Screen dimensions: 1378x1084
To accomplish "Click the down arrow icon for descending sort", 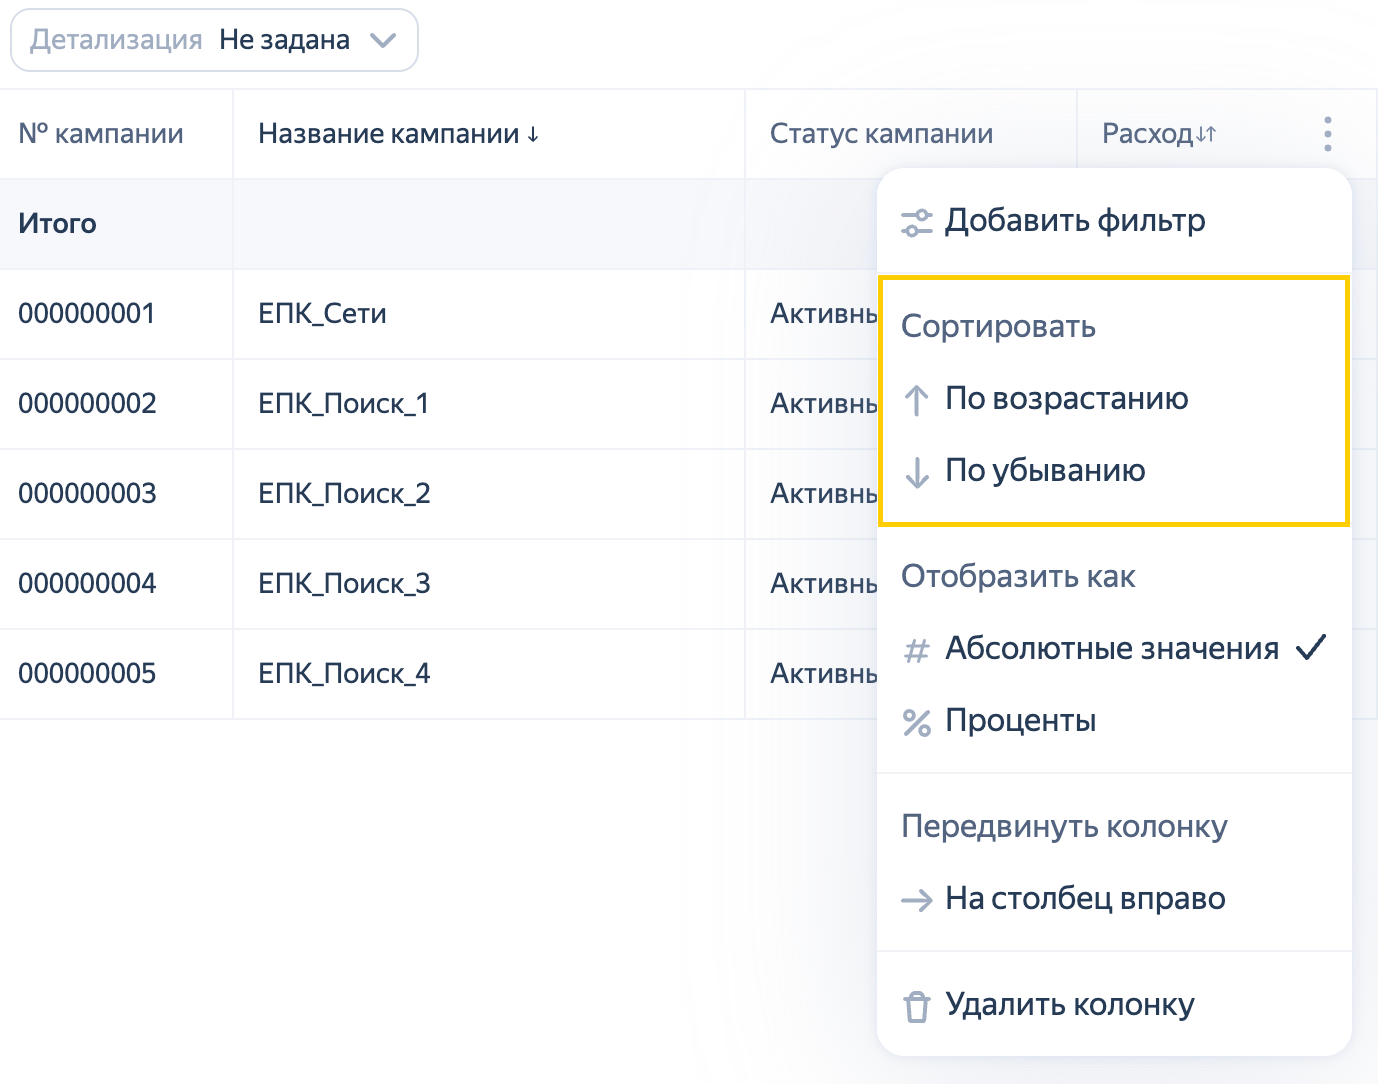I will coord(916,472).
